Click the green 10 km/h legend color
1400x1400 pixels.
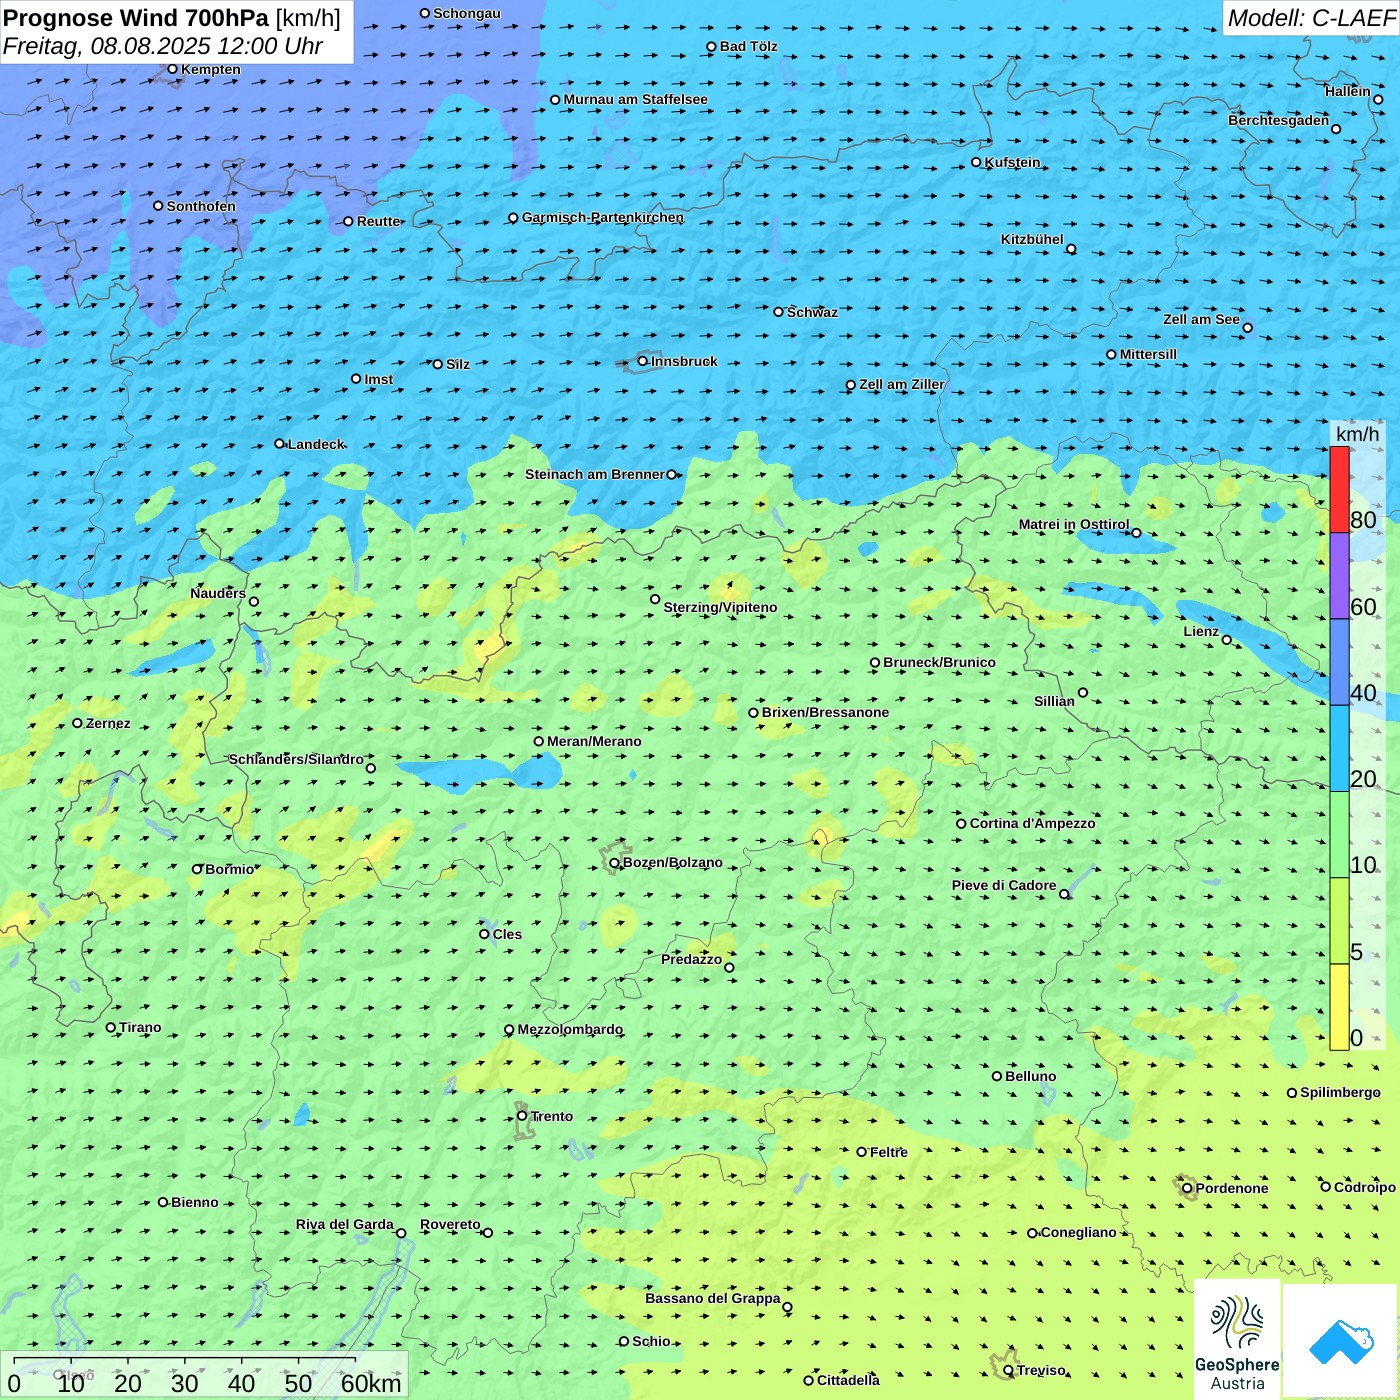tap(1339, 835)
